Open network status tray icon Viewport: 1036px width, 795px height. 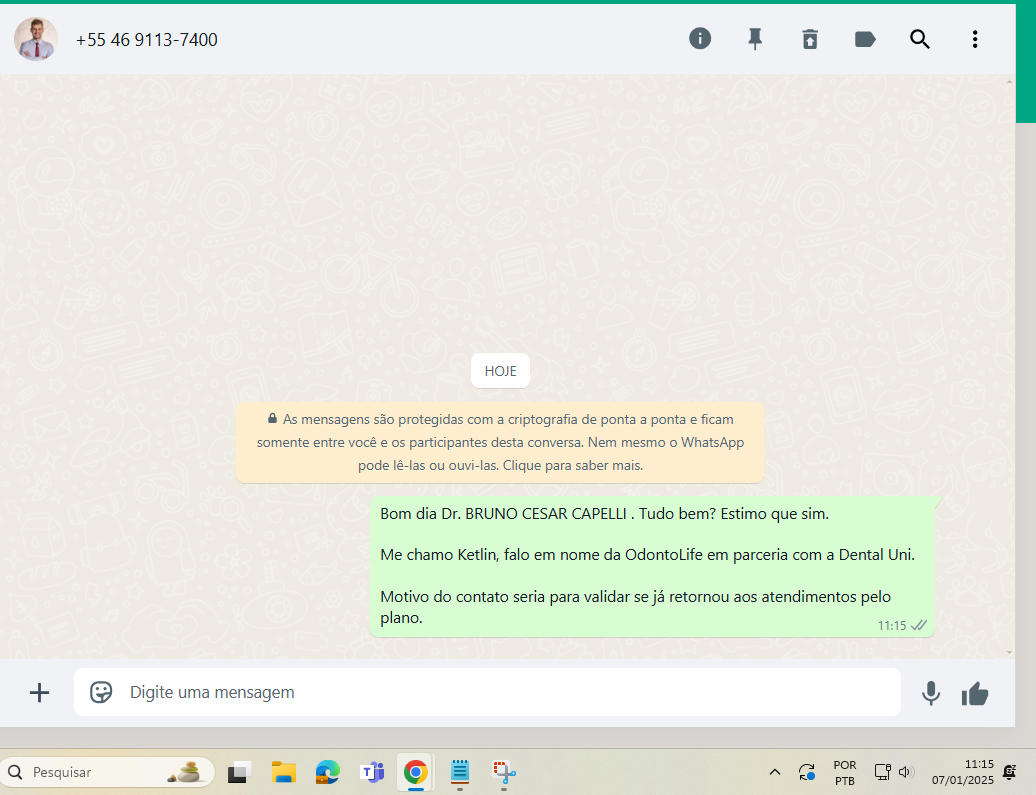[x=883, y=772]
